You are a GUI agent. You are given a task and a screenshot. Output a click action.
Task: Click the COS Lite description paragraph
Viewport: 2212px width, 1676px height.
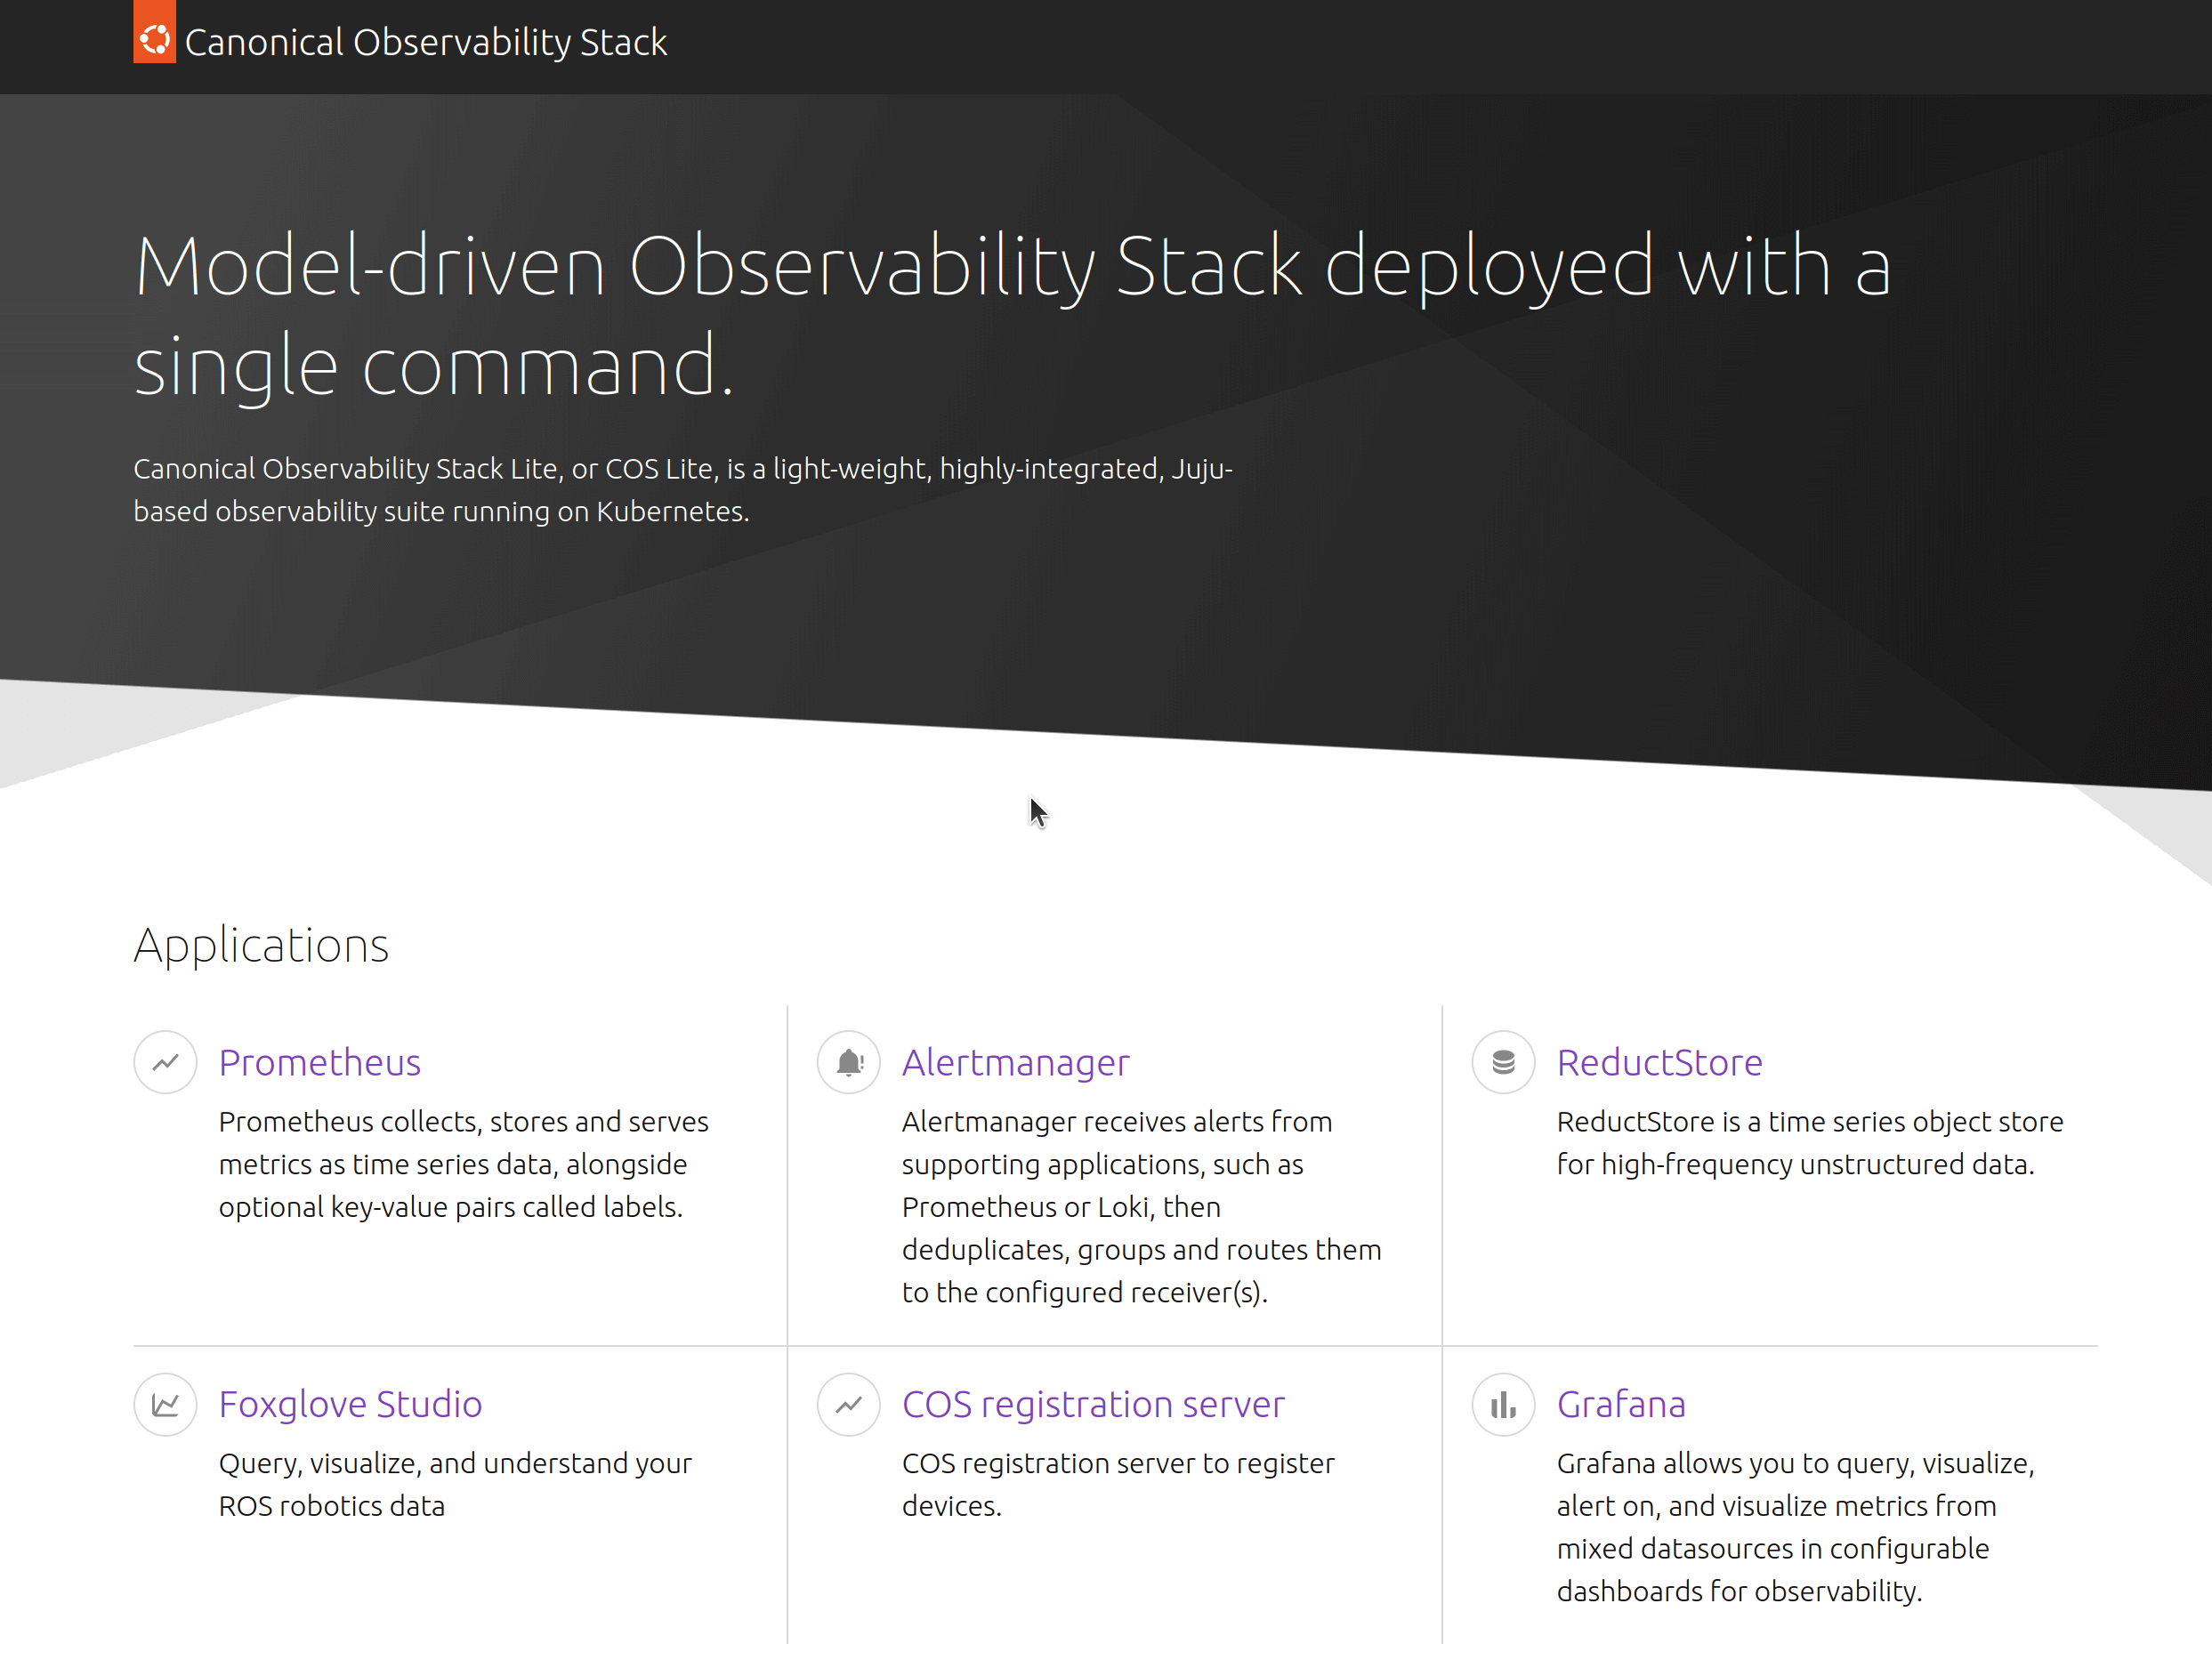click(x=682, y=490)
